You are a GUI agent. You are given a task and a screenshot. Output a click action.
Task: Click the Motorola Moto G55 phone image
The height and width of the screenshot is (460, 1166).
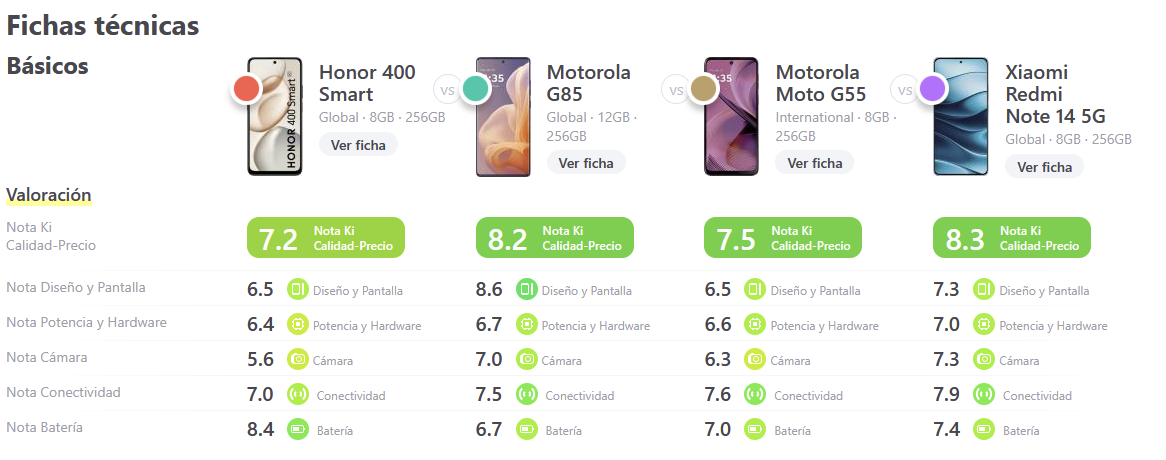point(731,117)
